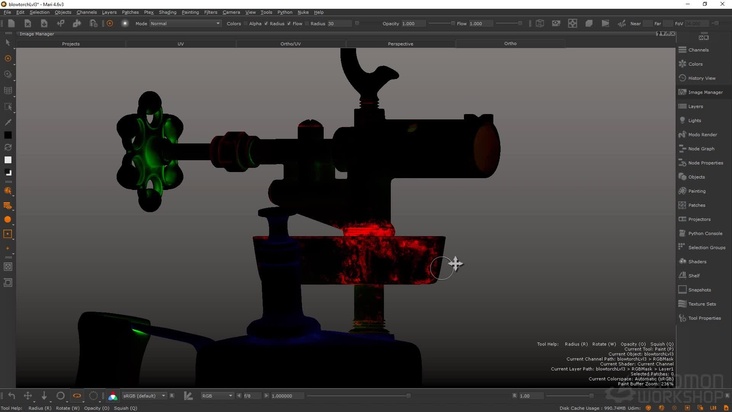Switch to the Ortho/UV view tab
Image resolution: width=732 pixels, height=412 pixels.
coord(290,43)
